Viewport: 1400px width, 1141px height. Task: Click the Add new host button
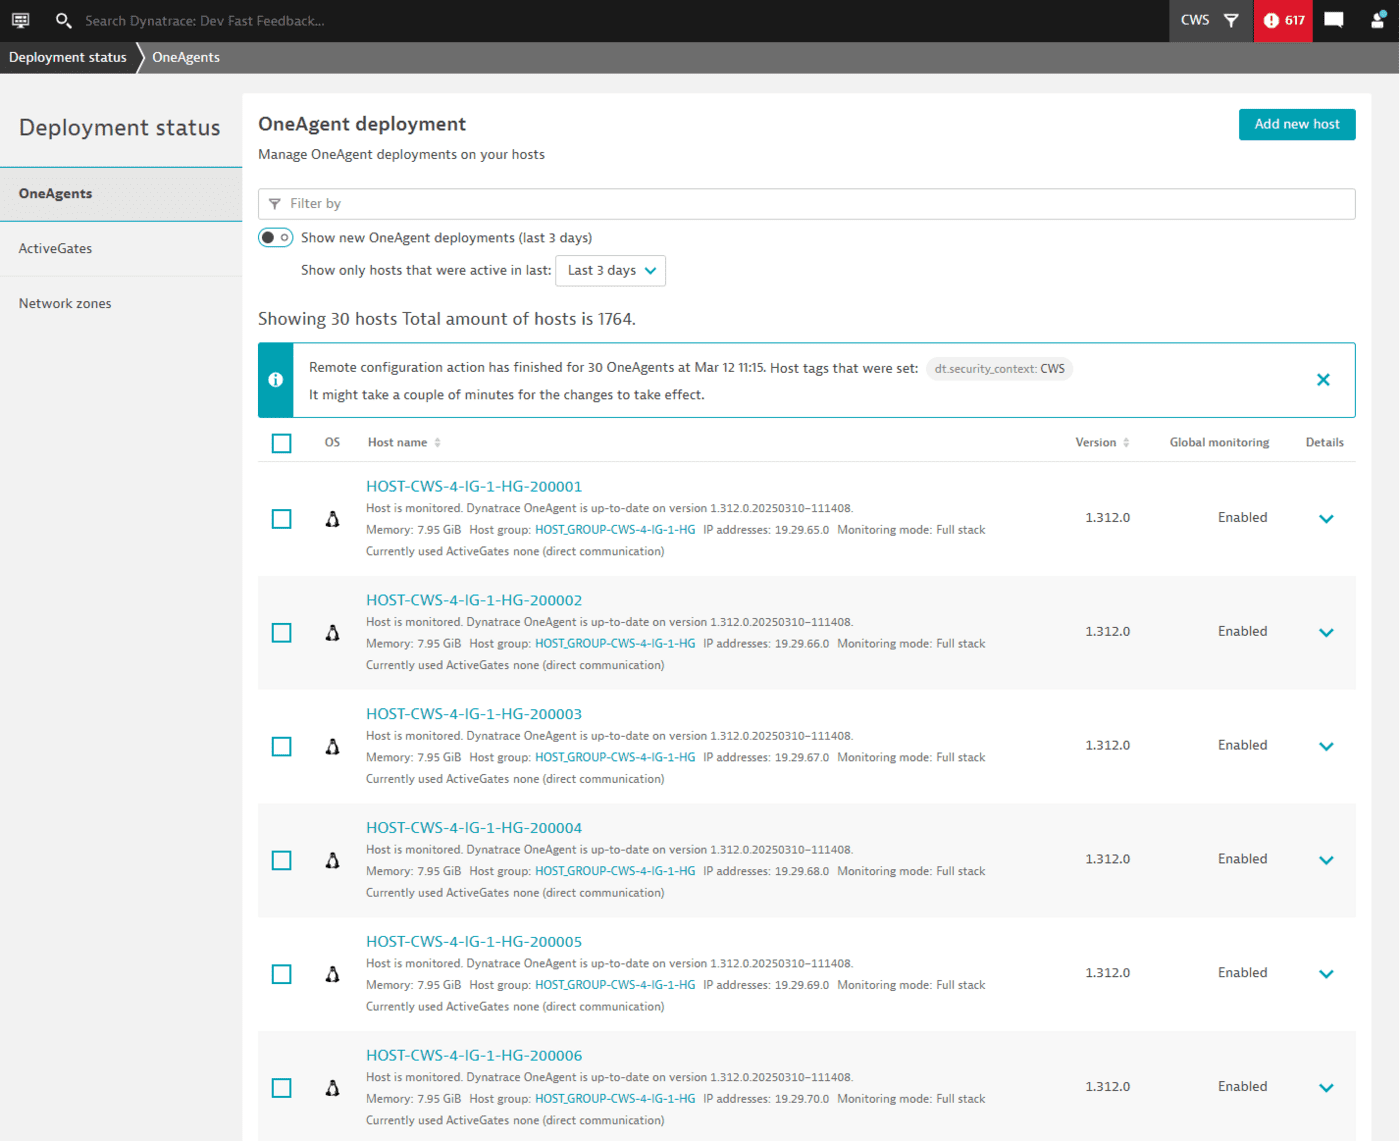pyautogui.click(x=1296, y=124)
